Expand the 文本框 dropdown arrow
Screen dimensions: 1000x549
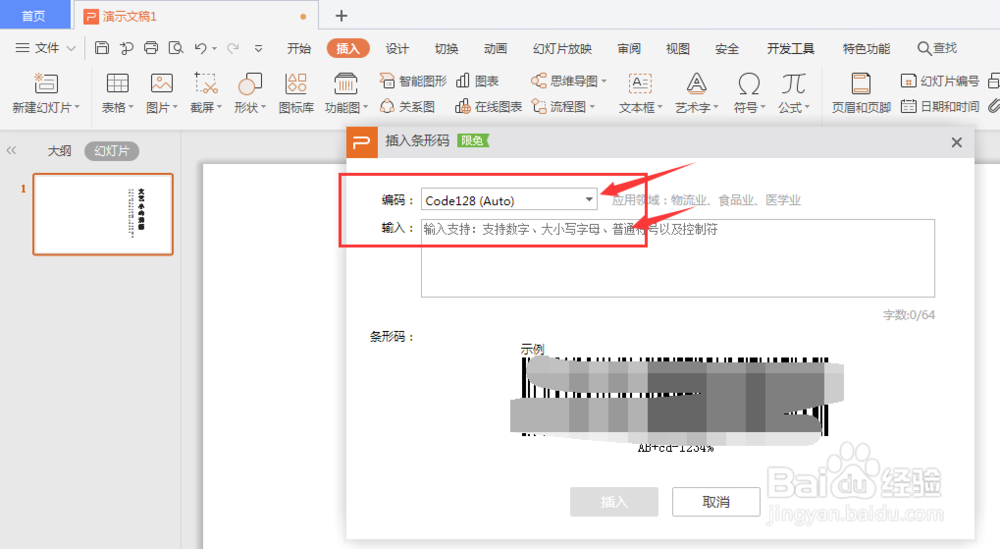point(660,107)
